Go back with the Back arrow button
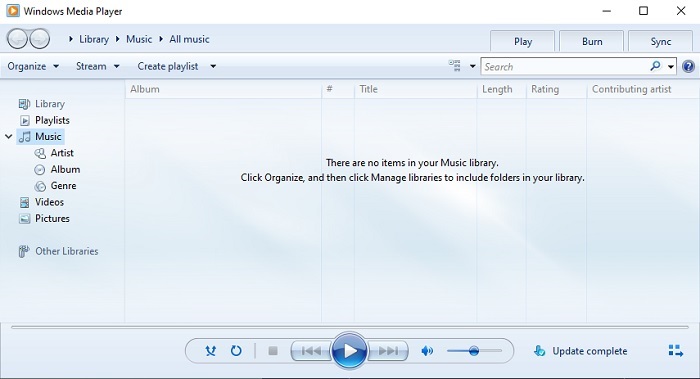700x379 pixels. coord(18,39)
